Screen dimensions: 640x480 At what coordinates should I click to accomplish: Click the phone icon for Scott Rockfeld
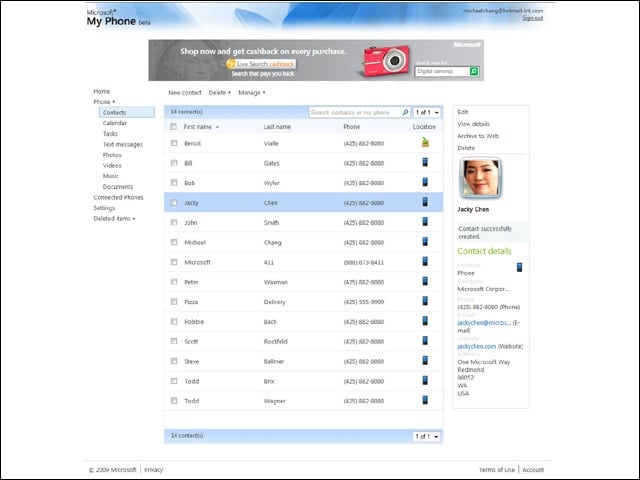[x=425, y=340]
